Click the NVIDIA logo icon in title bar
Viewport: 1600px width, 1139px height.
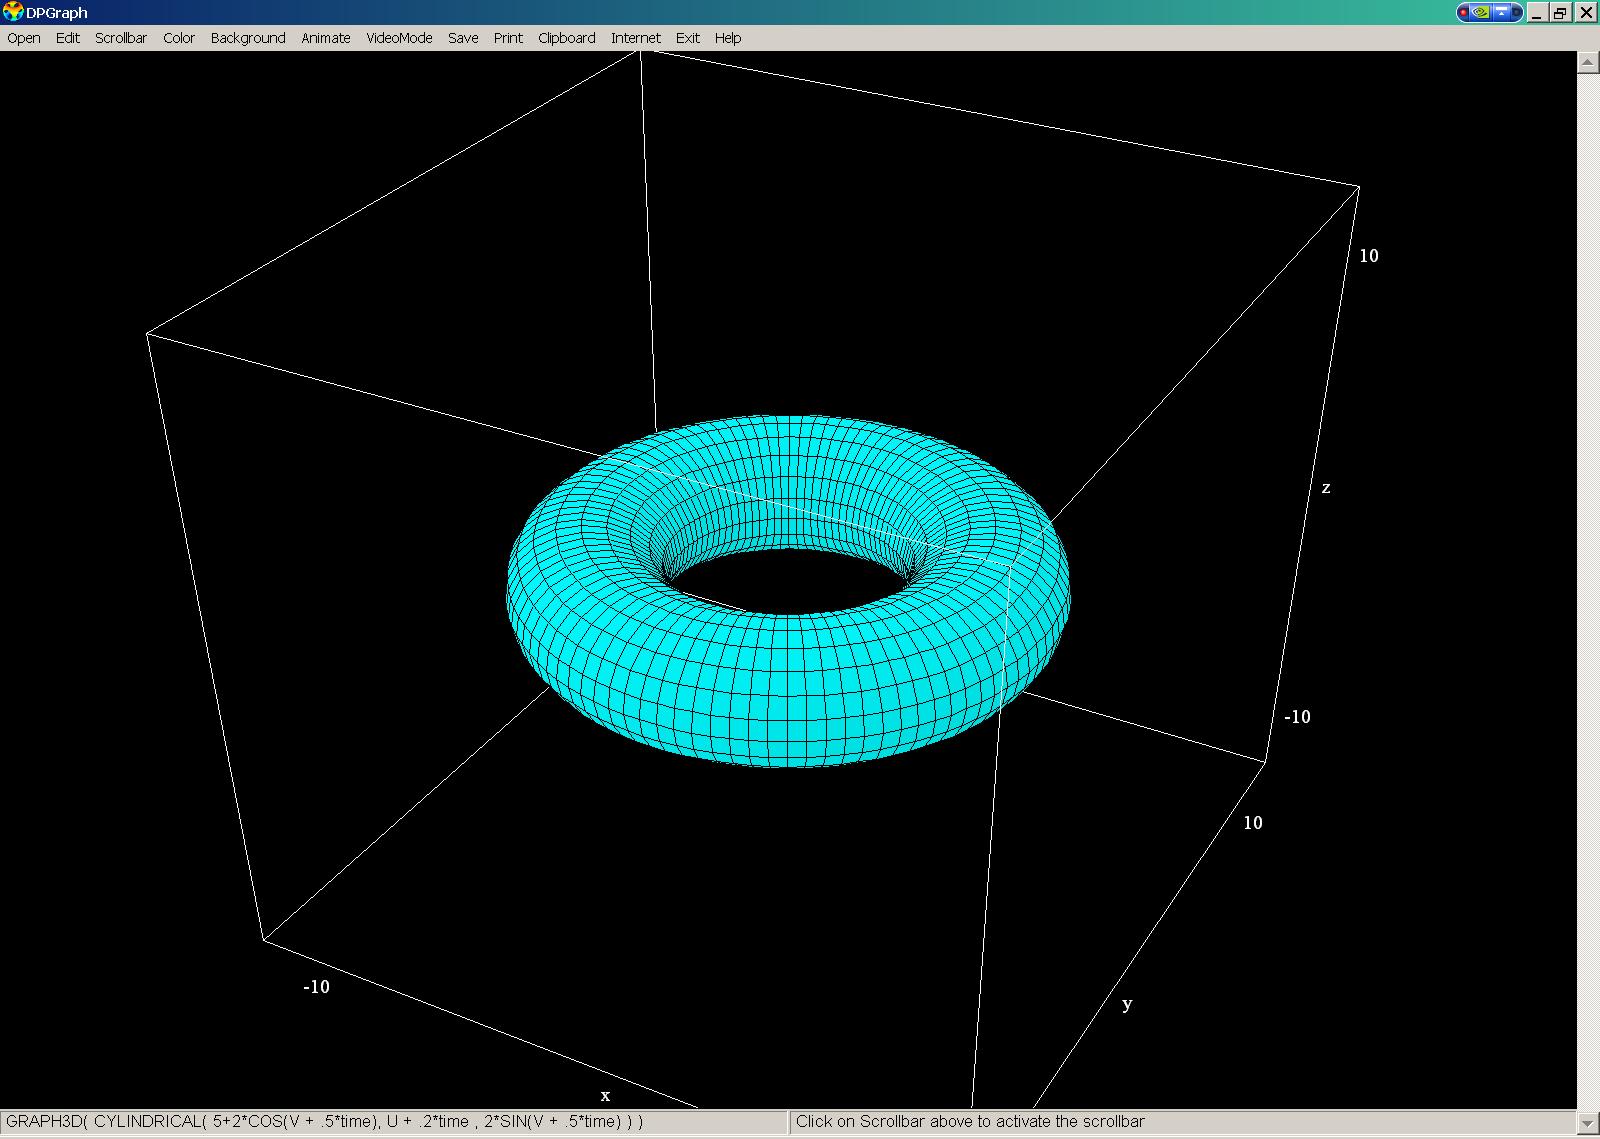(x=1481, y=13)
